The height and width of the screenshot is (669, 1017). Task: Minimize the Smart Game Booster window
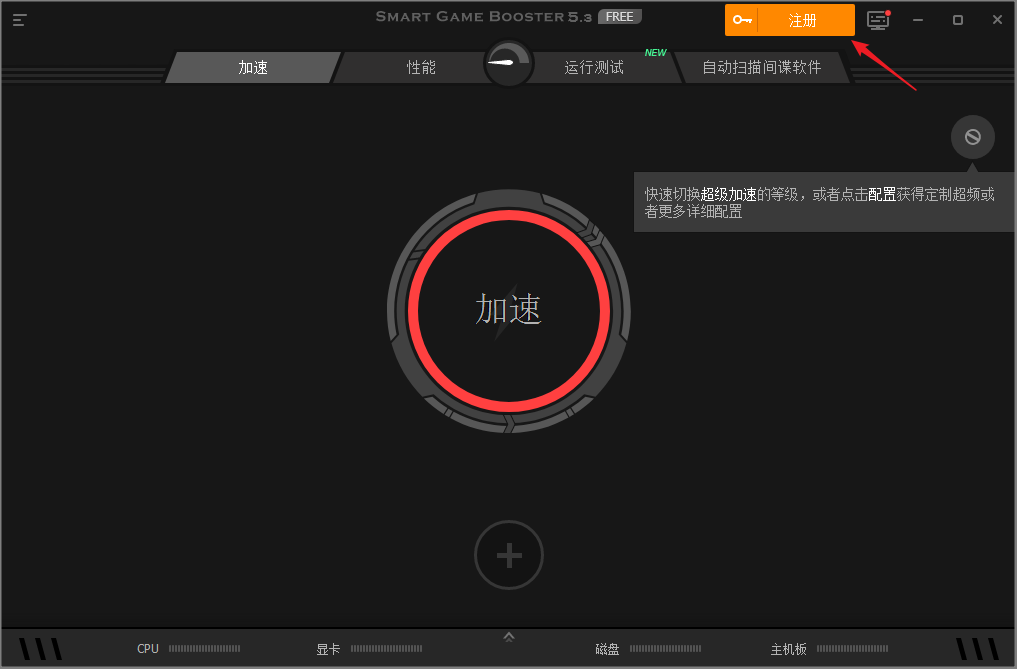[x=918, y=20]
